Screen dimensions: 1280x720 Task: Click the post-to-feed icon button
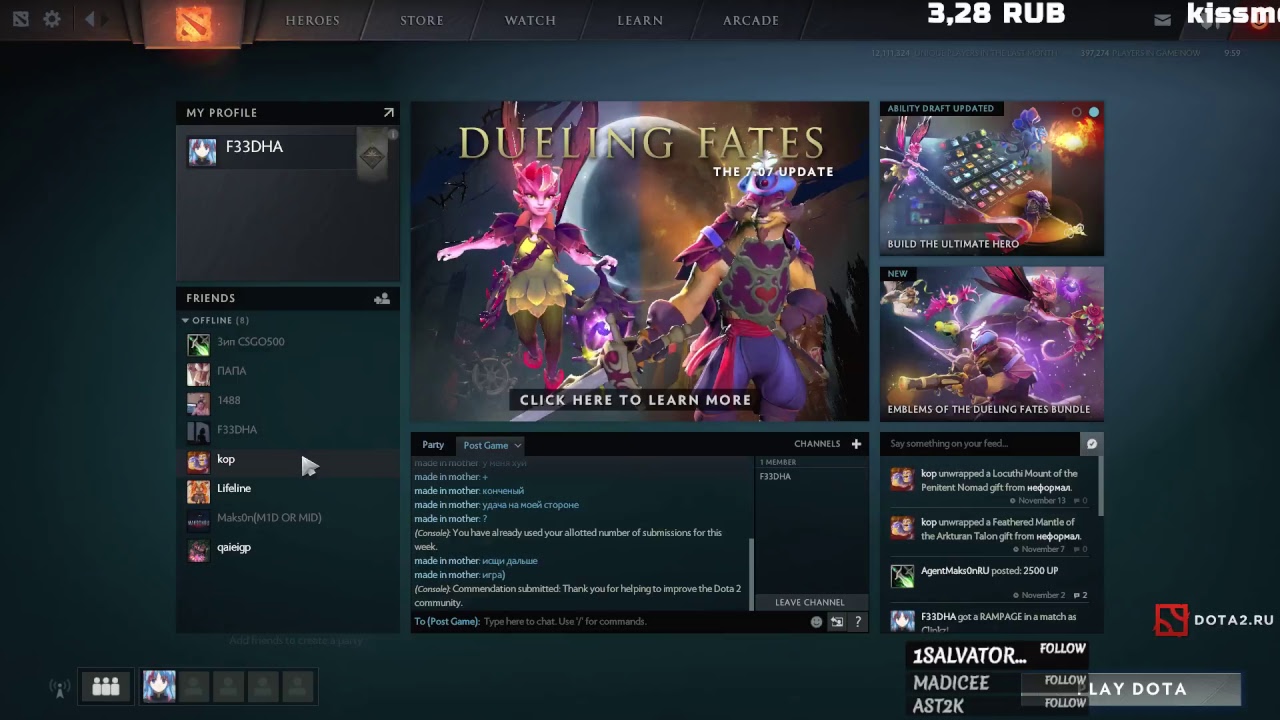coord(1091,444)
